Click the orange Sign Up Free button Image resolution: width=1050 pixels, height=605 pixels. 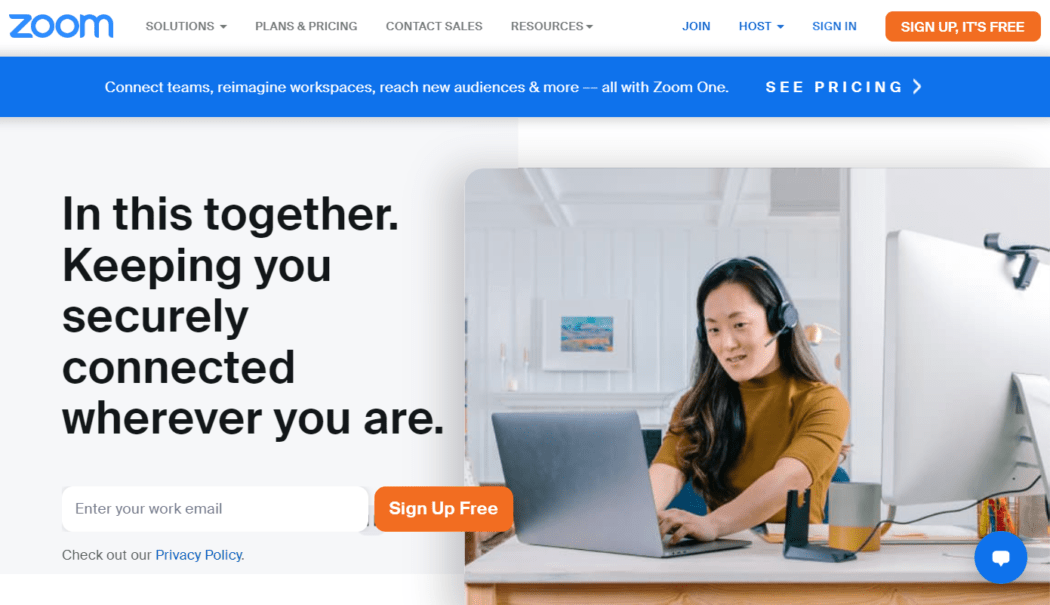pyautogui.click(x=443, y=509)
